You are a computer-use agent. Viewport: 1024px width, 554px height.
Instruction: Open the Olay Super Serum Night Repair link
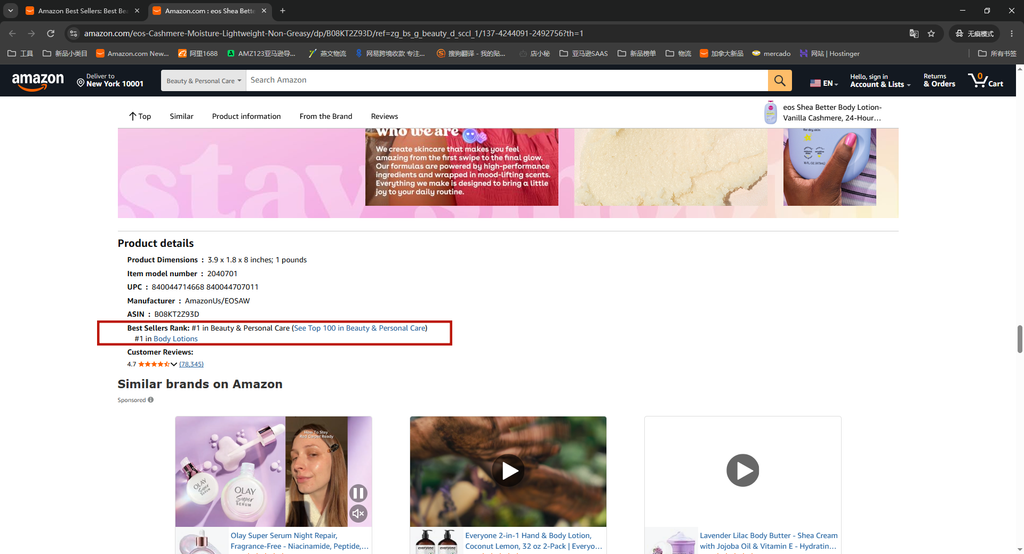coord(299,541)
